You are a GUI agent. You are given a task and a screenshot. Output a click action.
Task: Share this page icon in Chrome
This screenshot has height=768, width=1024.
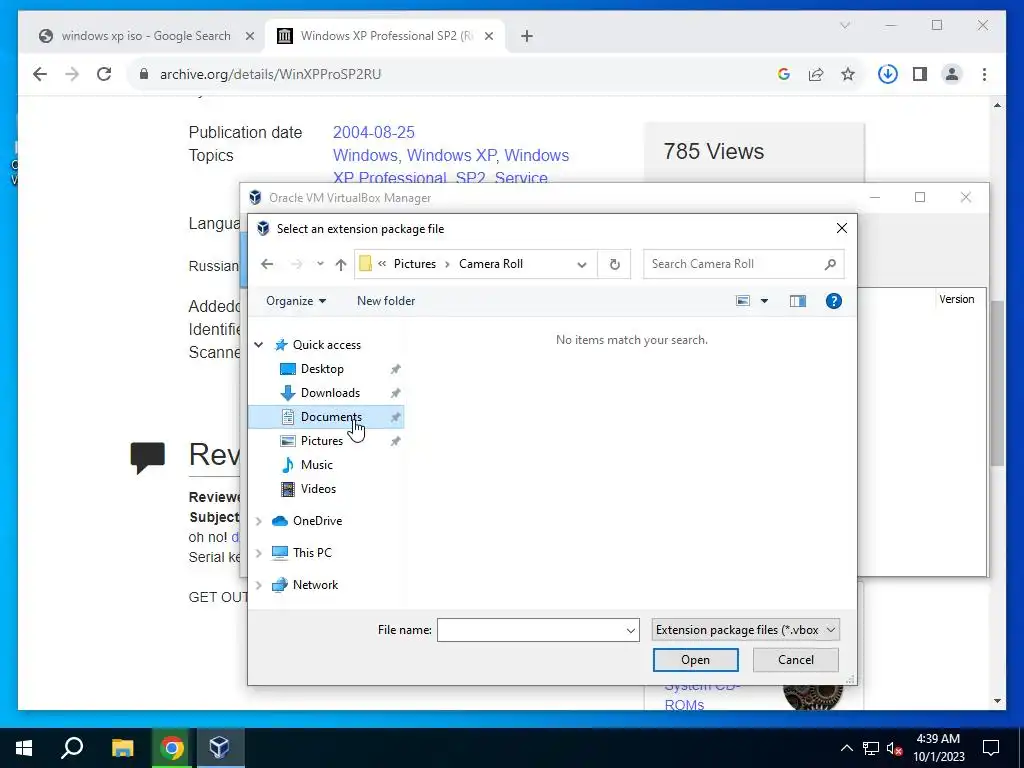point(816,74)
